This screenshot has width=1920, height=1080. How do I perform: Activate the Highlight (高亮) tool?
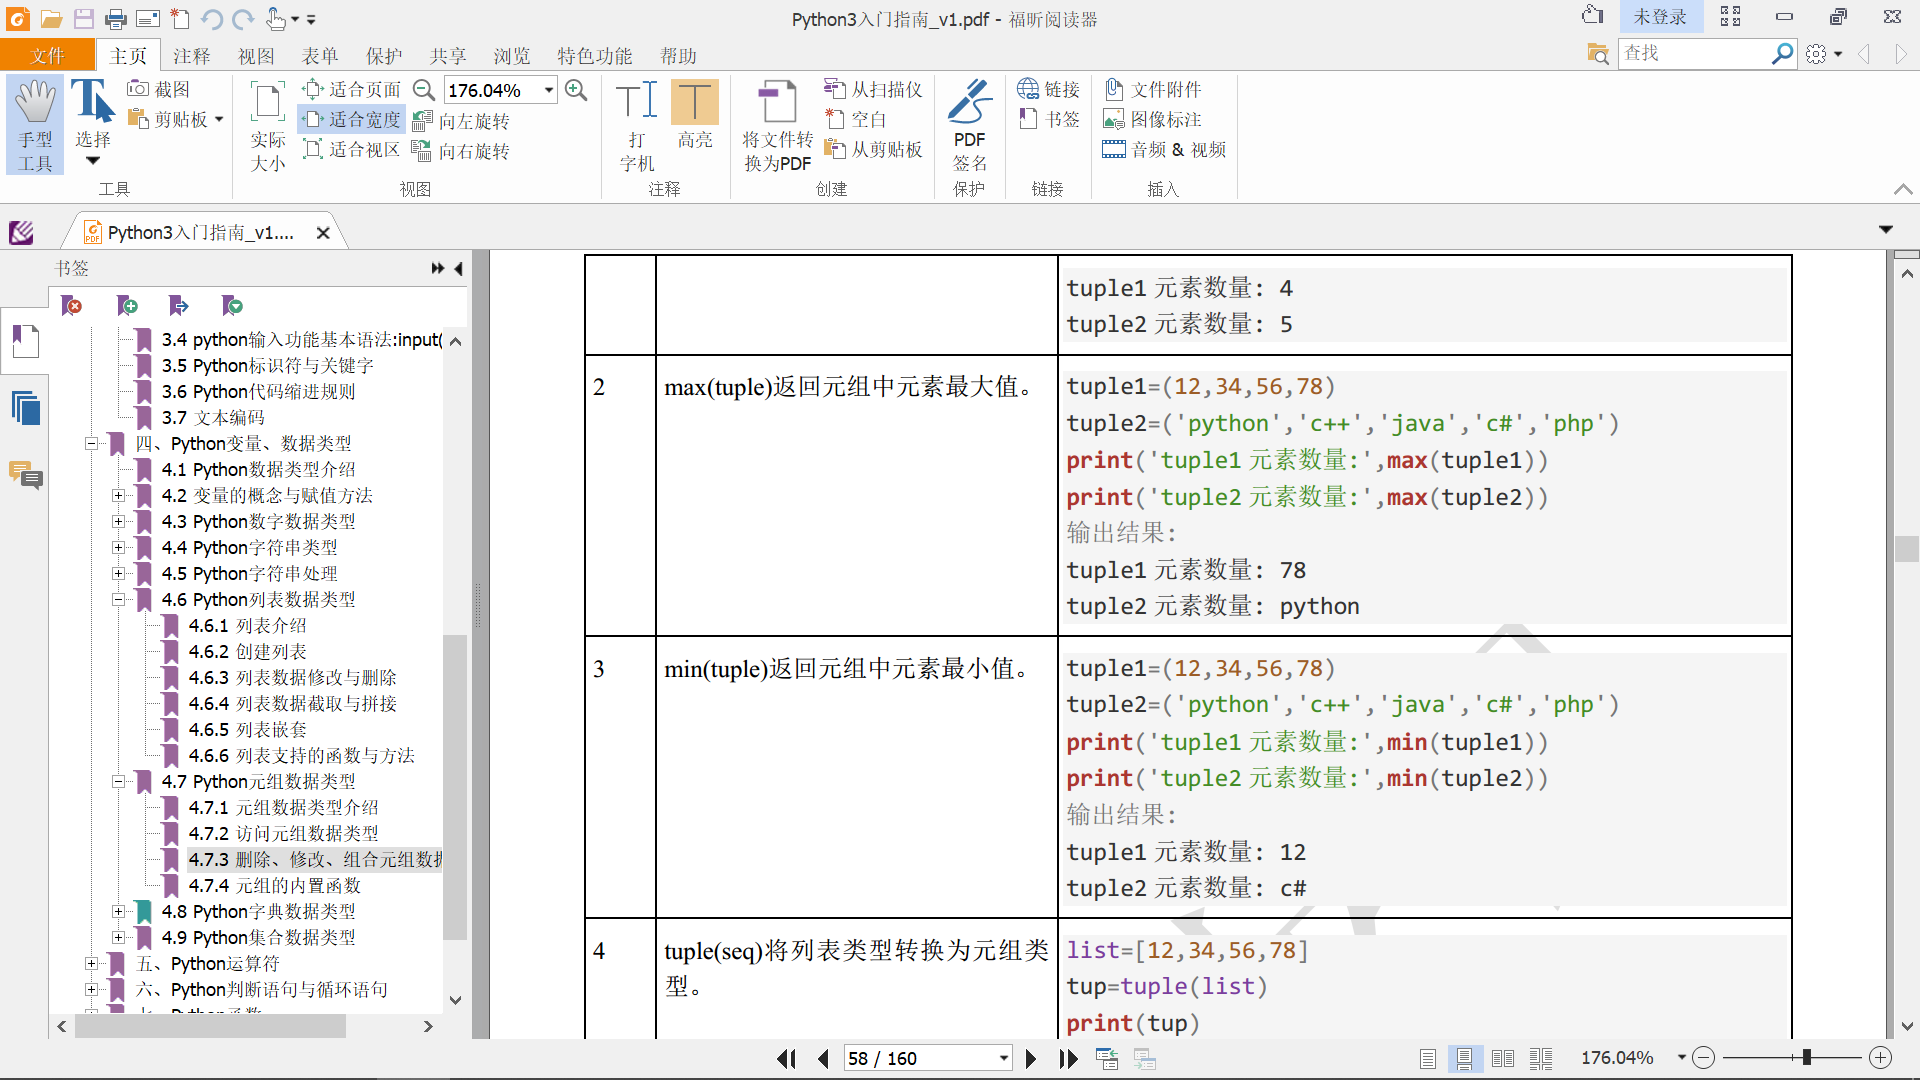click(x=694, y=115)
